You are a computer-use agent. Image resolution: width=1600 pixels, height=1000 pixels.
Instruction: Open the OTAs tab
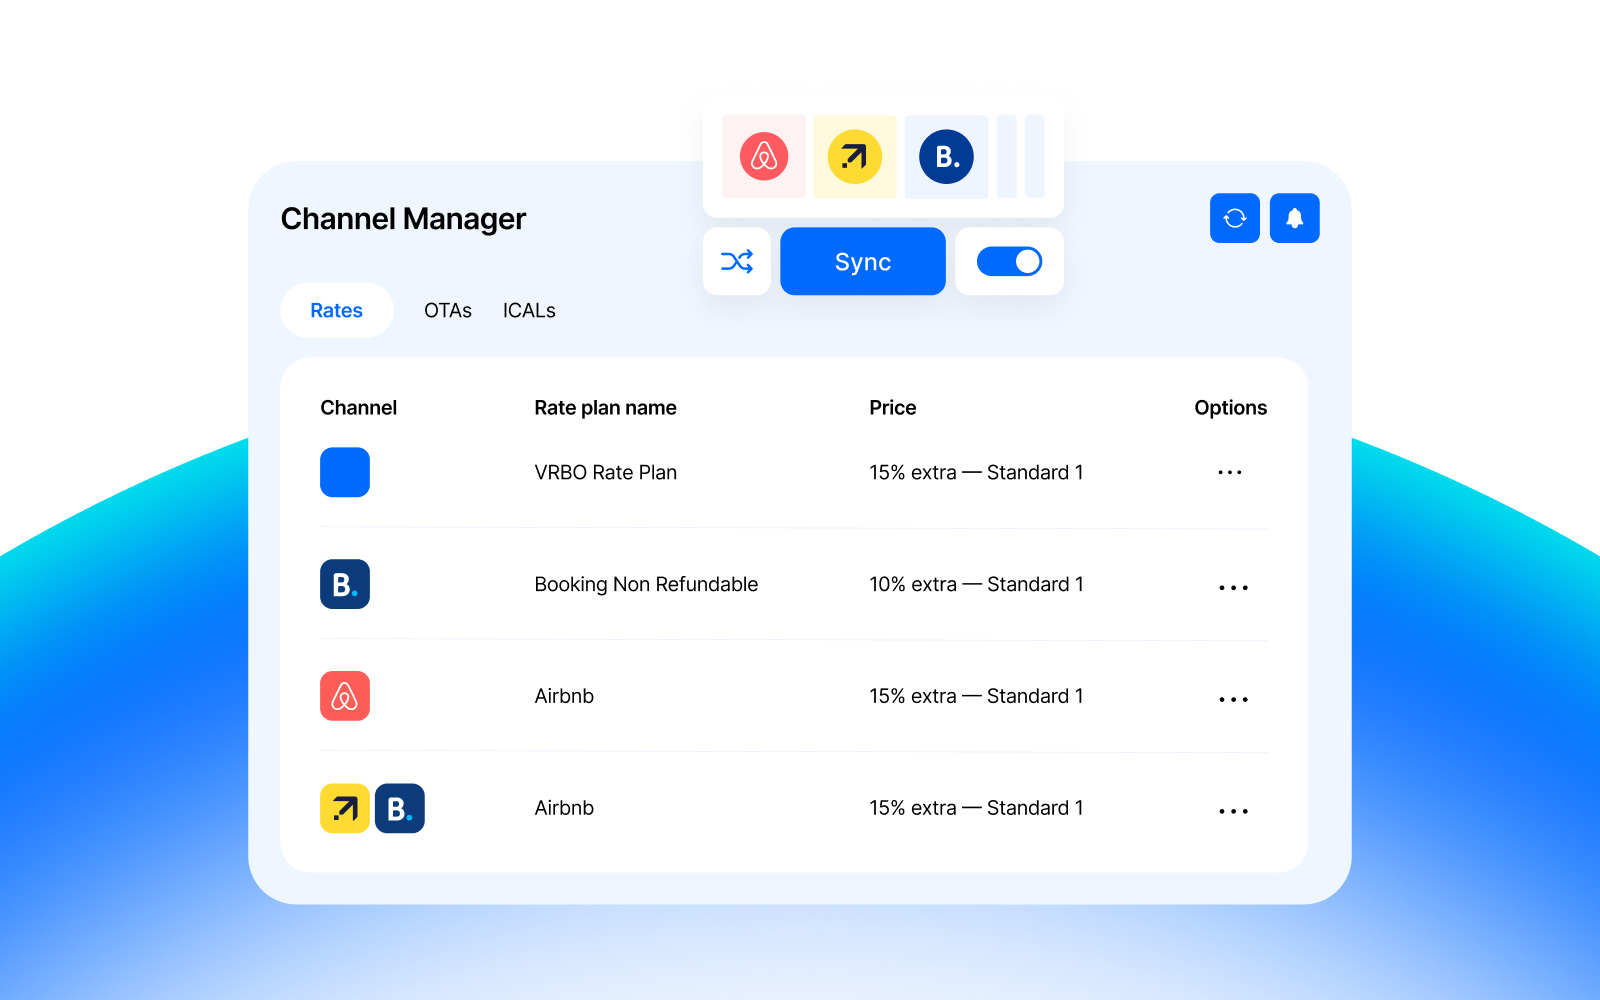pyautogui.click(x=448, y=311)
